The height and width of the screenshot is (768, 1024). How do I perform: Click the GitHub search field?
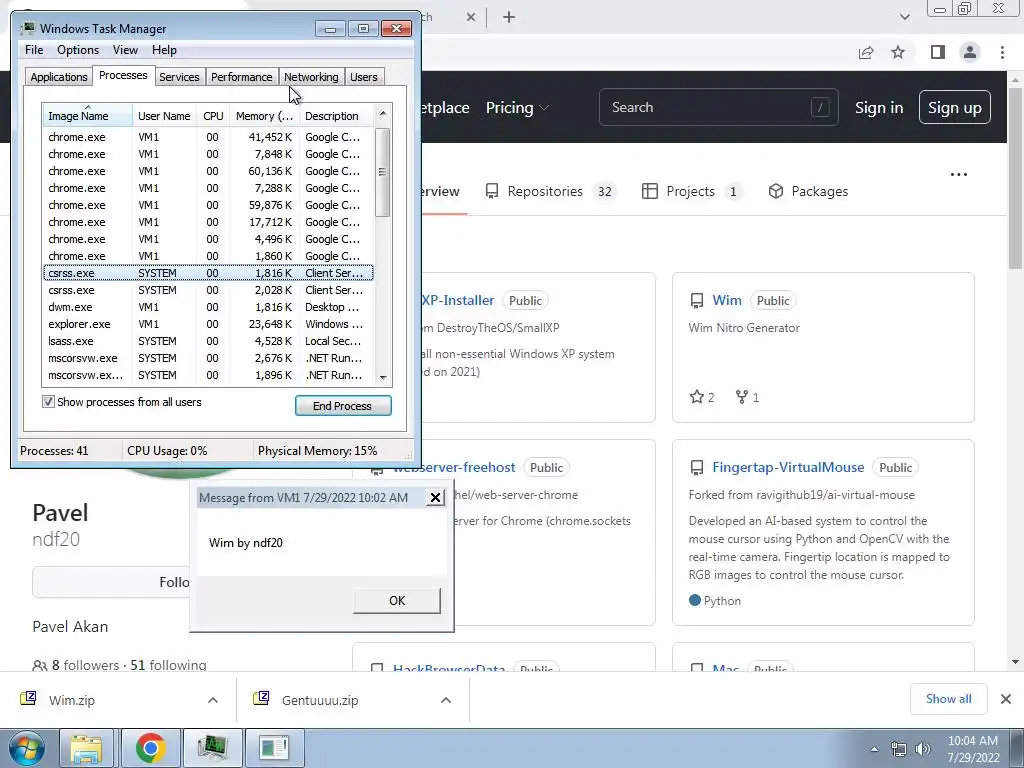(x=718, y=107)
